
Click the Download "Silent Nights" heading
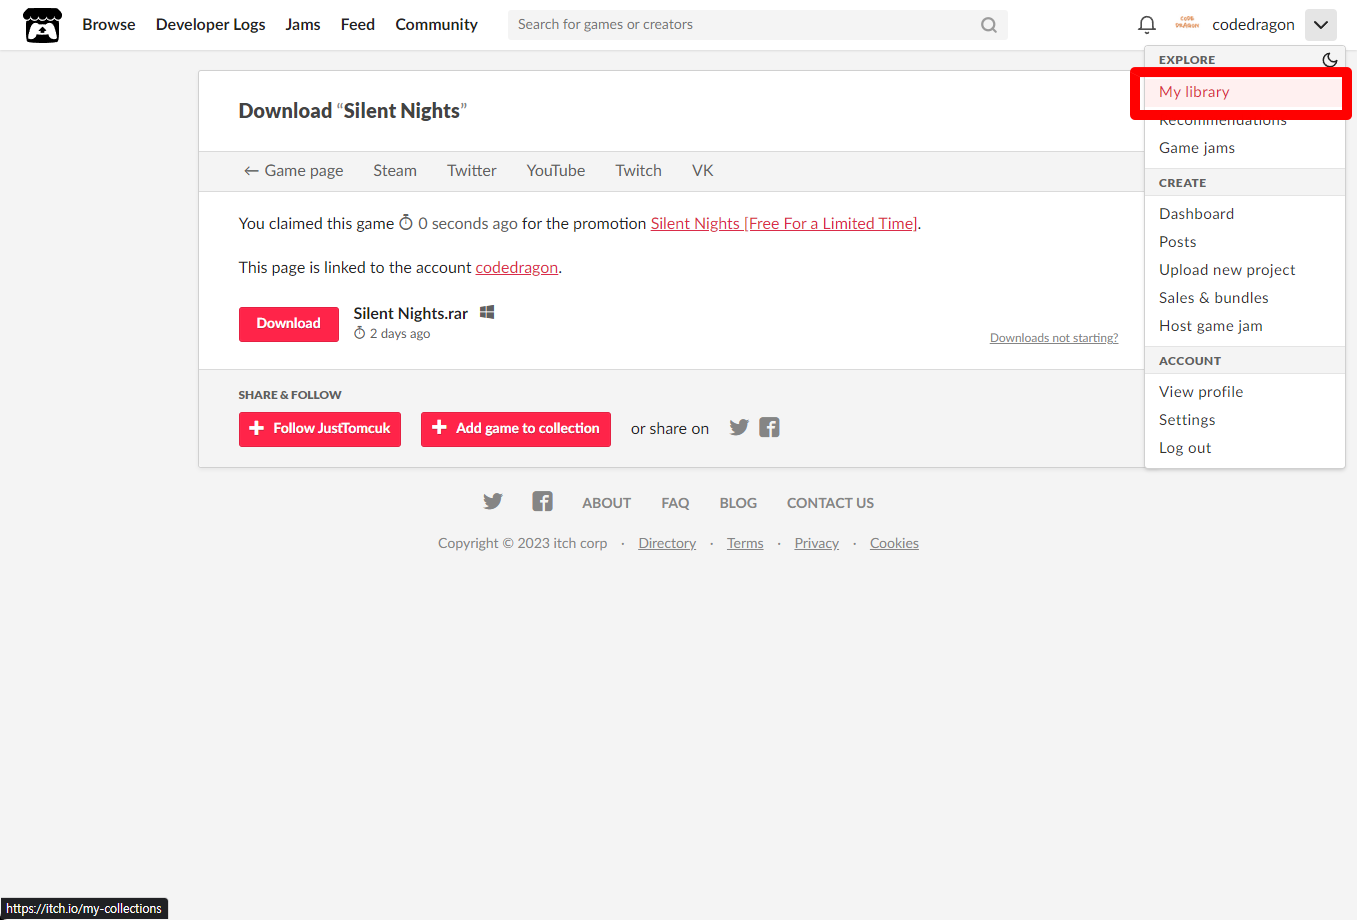coord(353,111)
